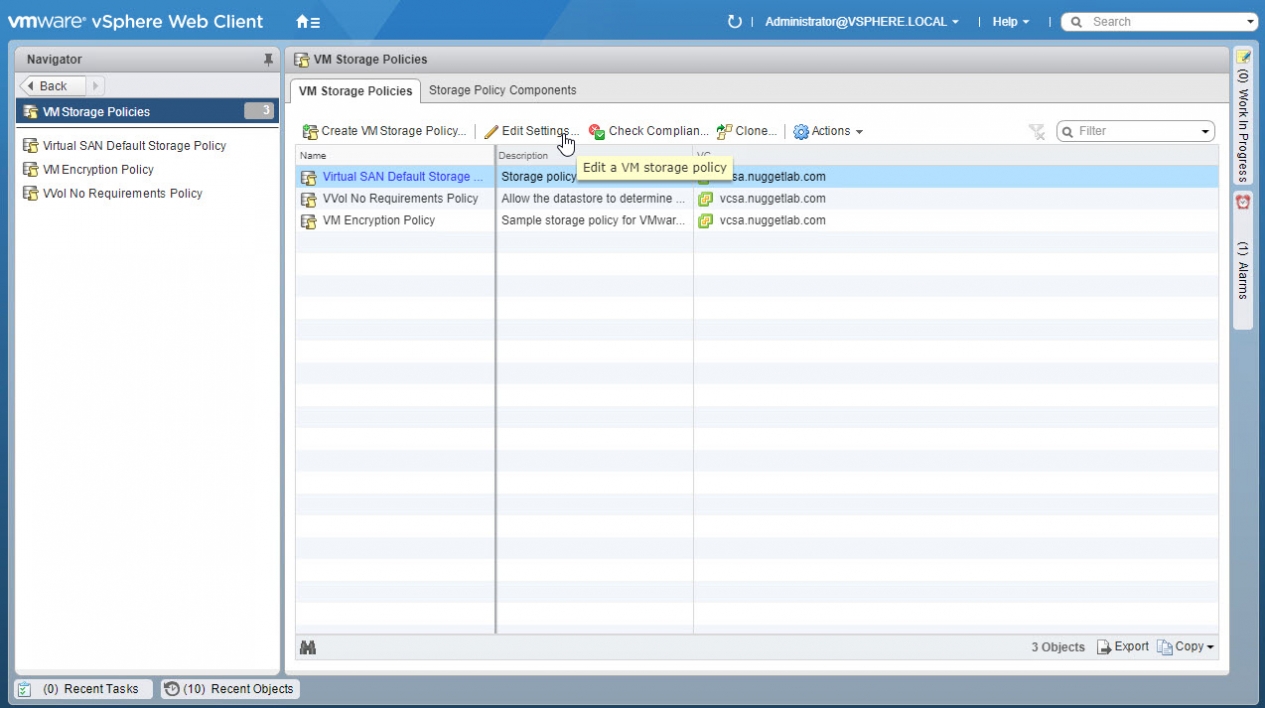This screenshot has height=708, width=1265.
Task: Click the clear filter funnel icon
Action: tap(1037, 132)
